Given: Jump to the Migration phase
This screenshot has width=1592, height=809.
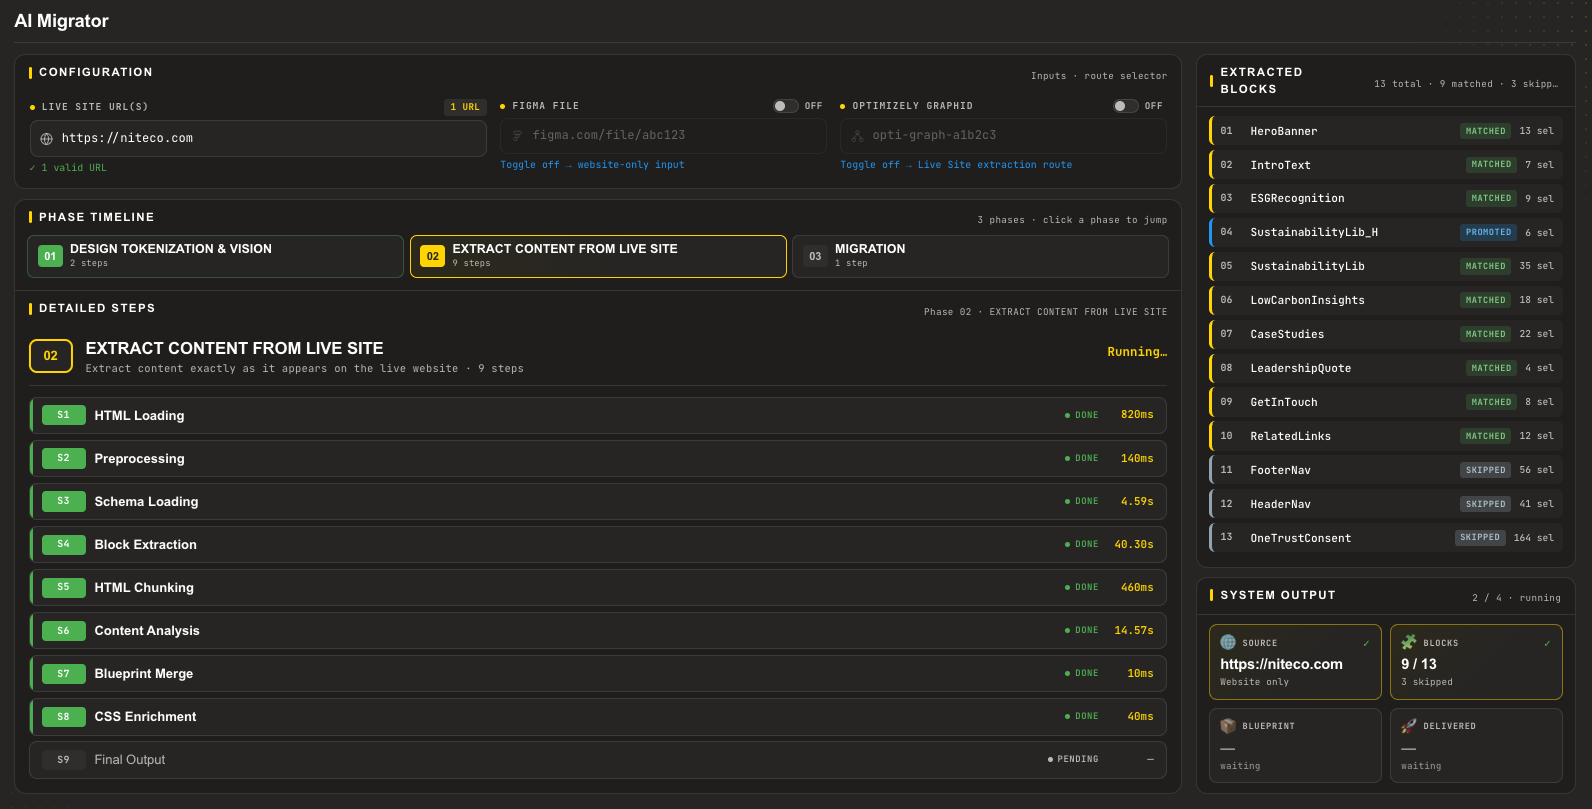Looking at the screenshot, I should 980,256.
